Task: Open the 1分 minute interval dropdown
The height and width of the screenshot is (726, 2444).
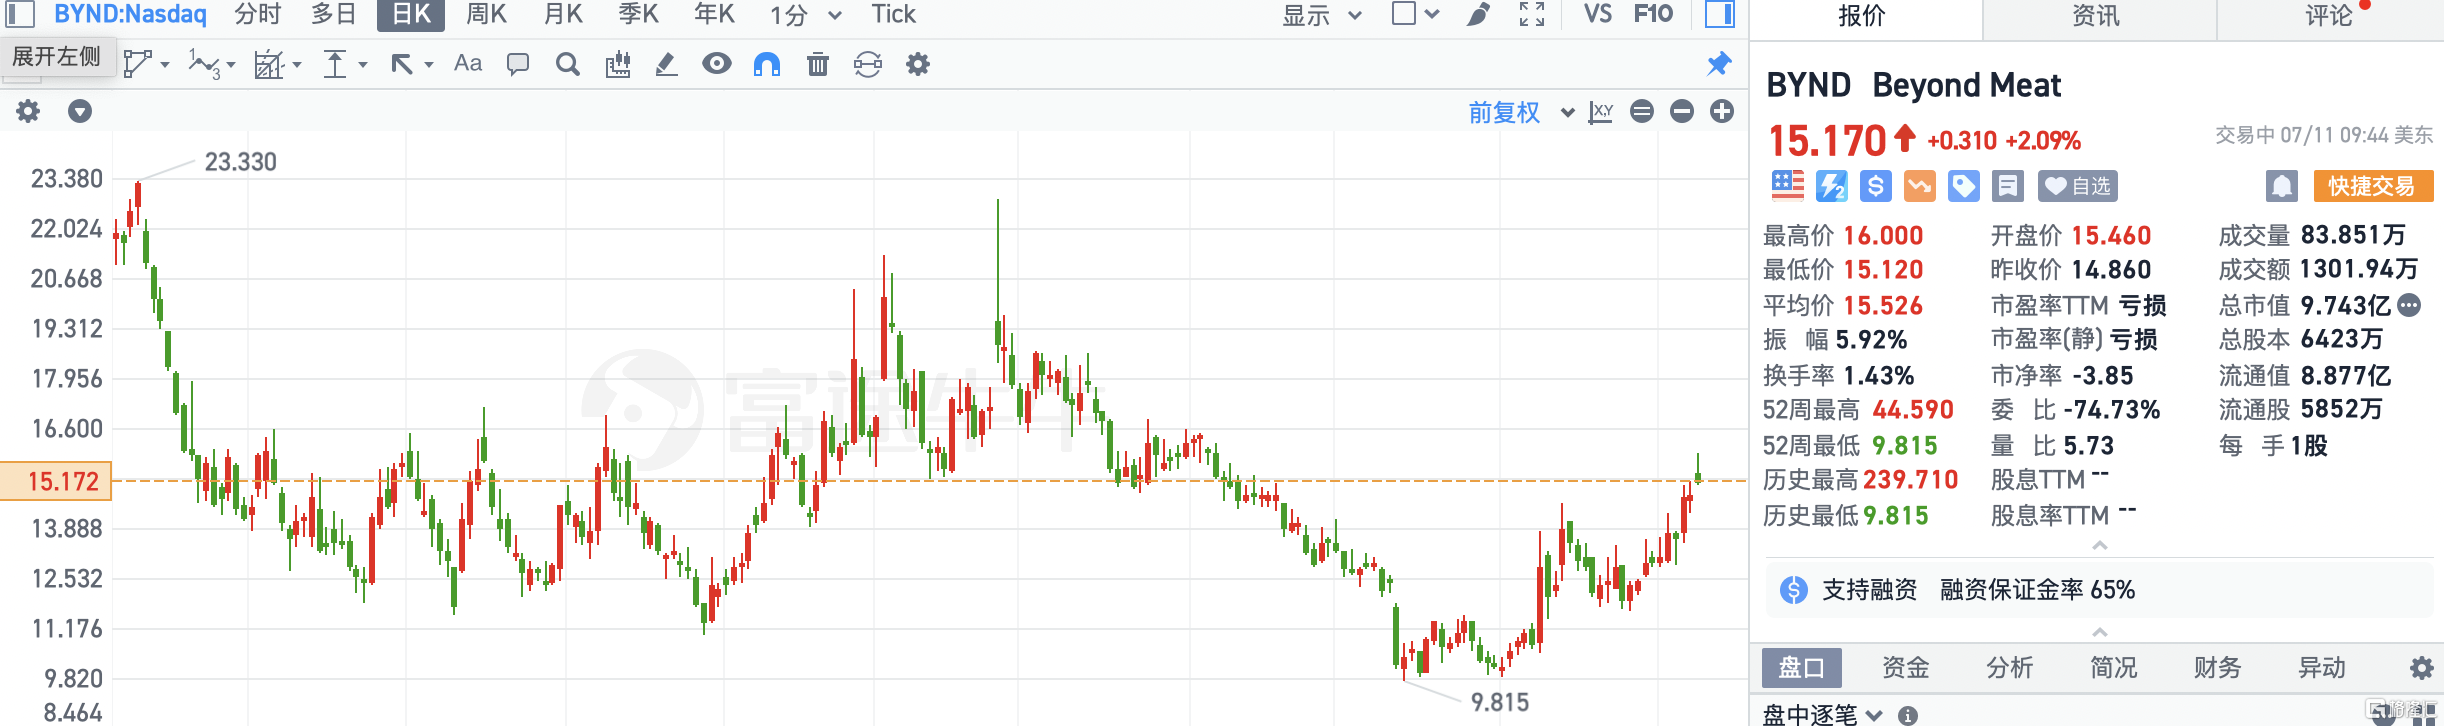Action: [805, 15]
